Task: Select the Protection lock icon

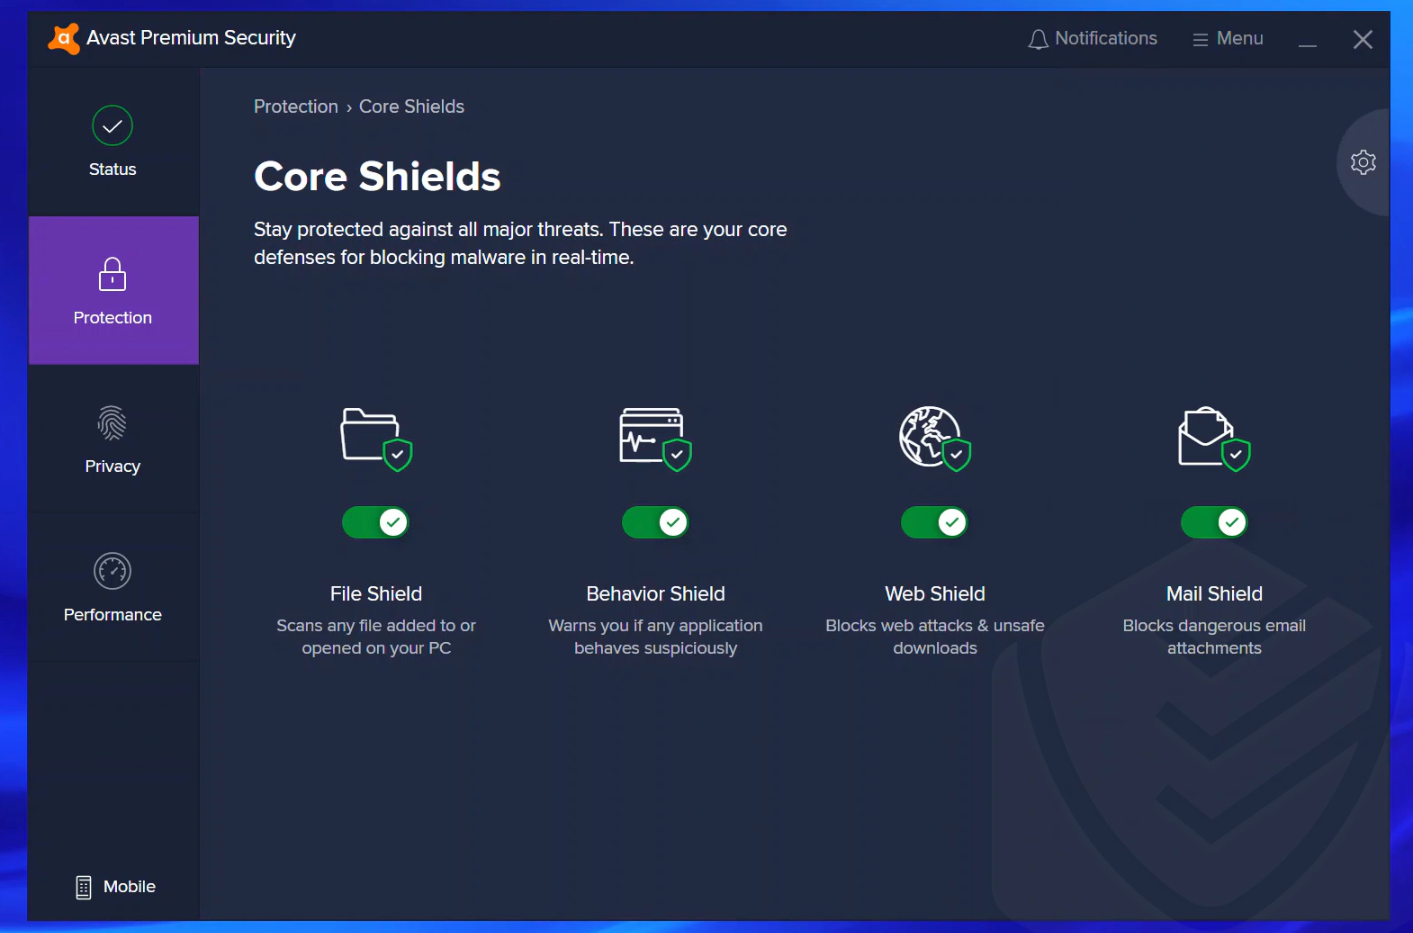Action: click(113, 274)
